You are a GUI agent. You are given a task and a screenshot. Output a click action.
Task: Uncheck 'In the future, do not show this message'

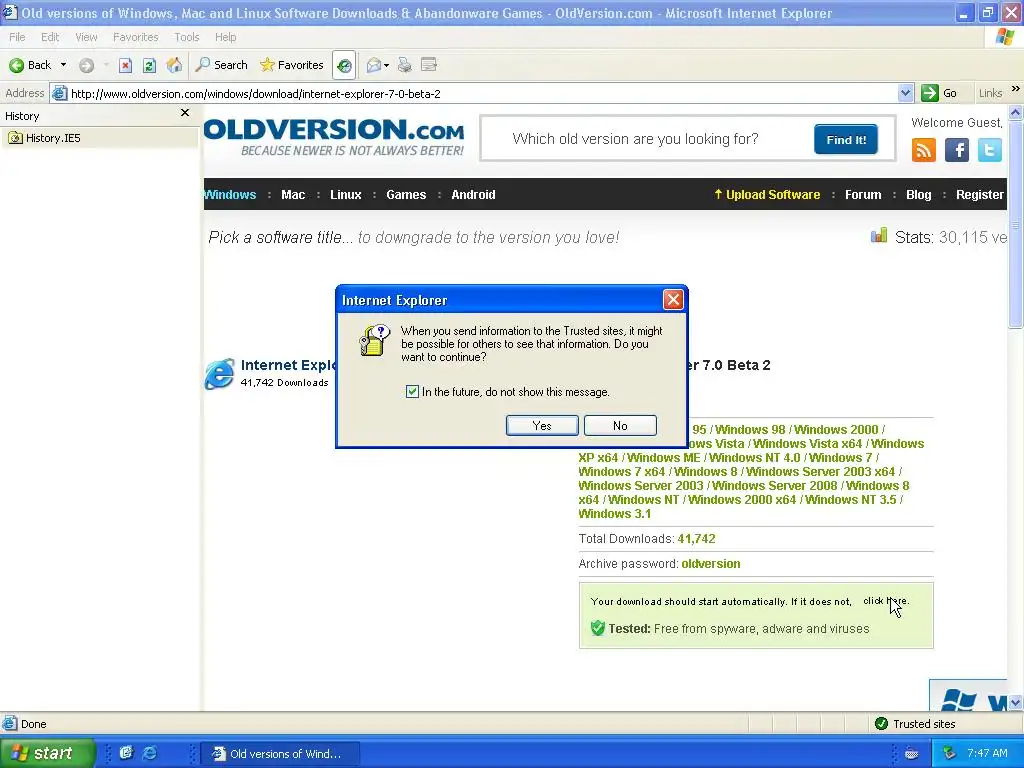[412, 392]
